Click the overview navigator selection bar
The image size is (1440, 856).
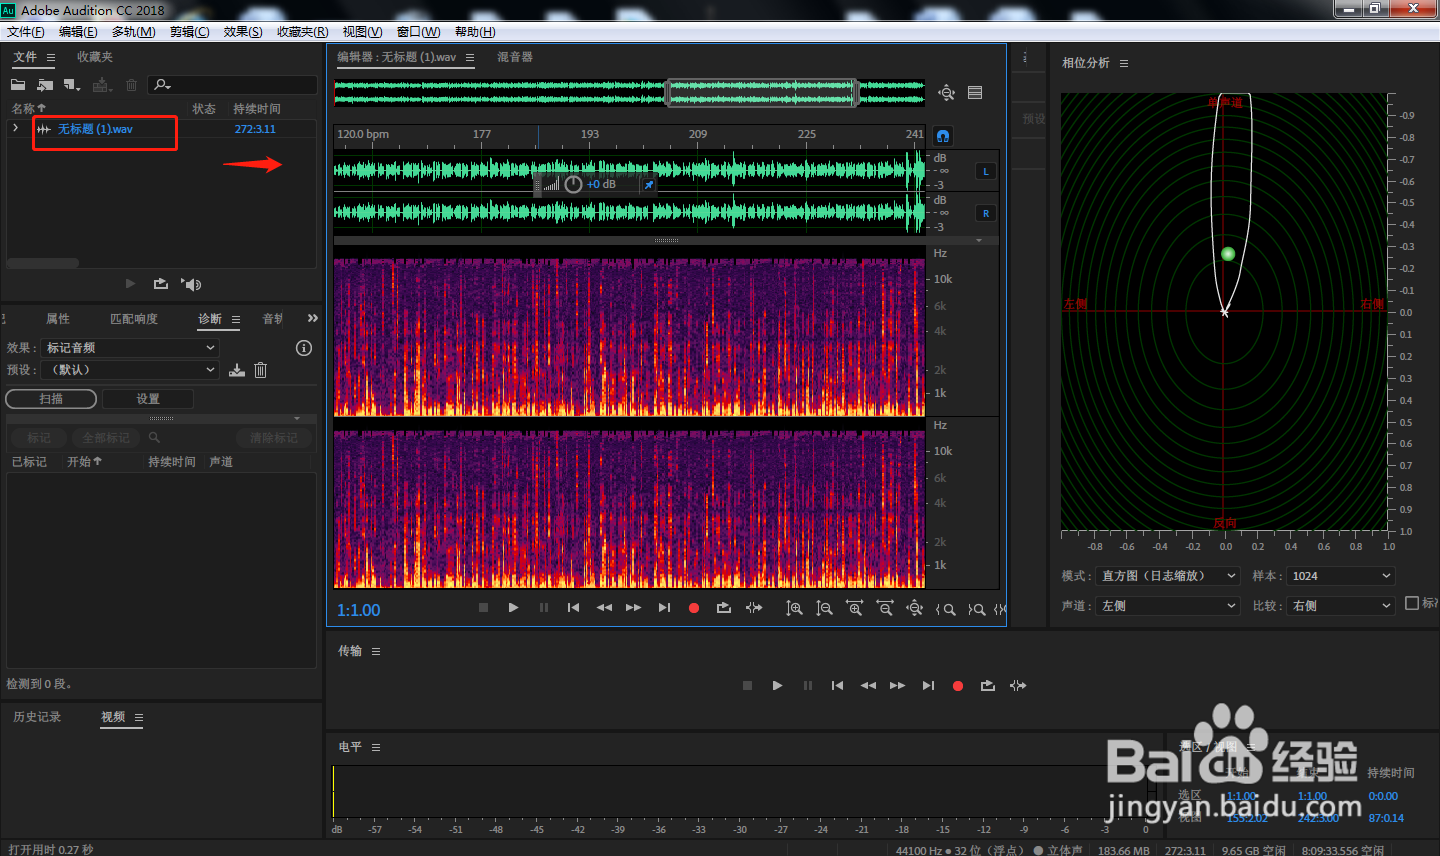pyautogui.click(x=762, y=93)
